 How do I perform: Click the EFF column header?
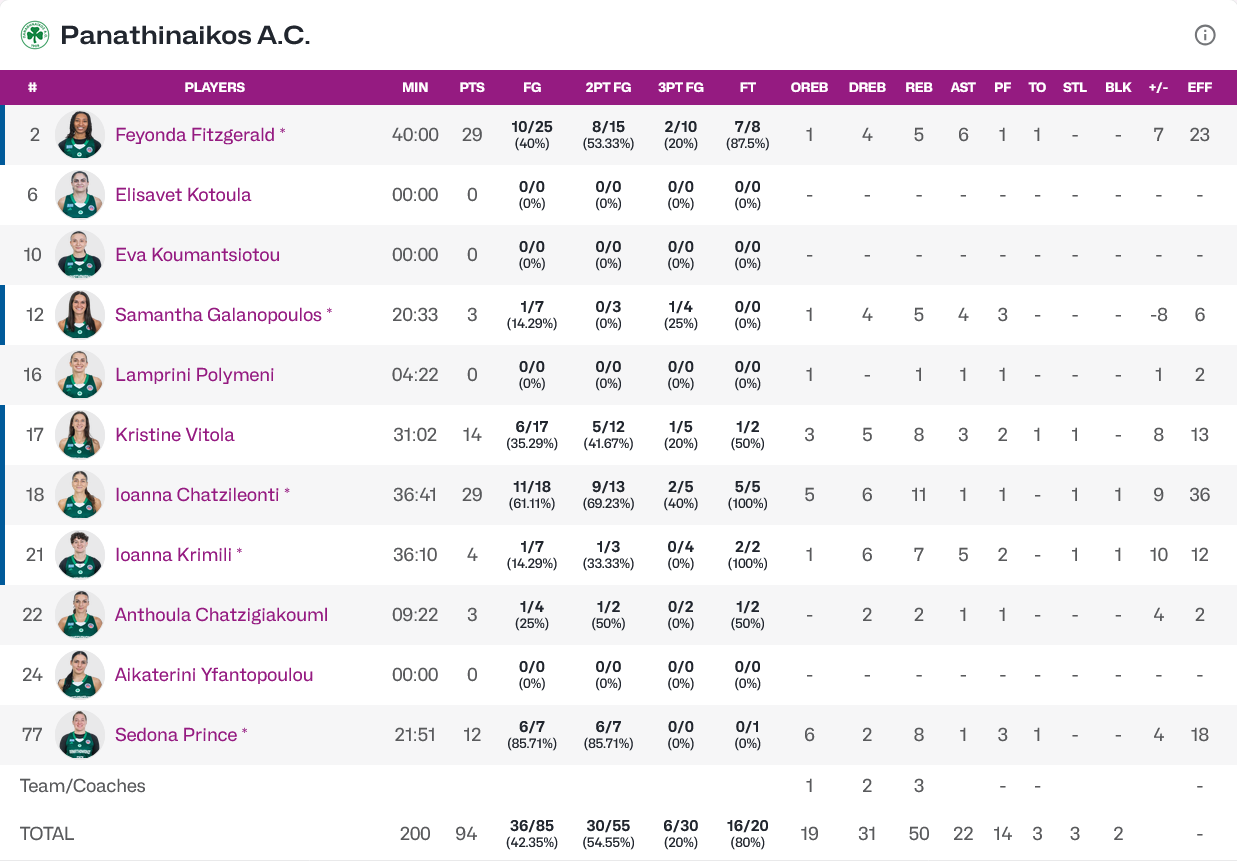[x=1199, y=87]
